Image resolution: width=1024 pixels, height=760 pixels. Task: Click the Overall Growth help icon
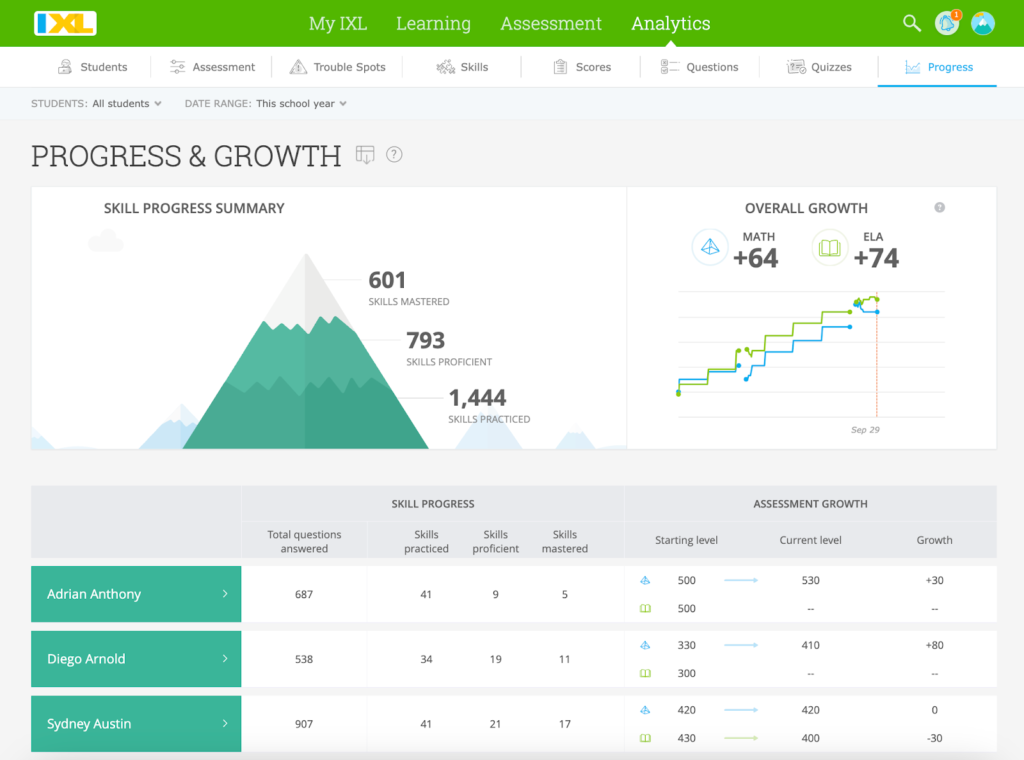tap(939, 208)
